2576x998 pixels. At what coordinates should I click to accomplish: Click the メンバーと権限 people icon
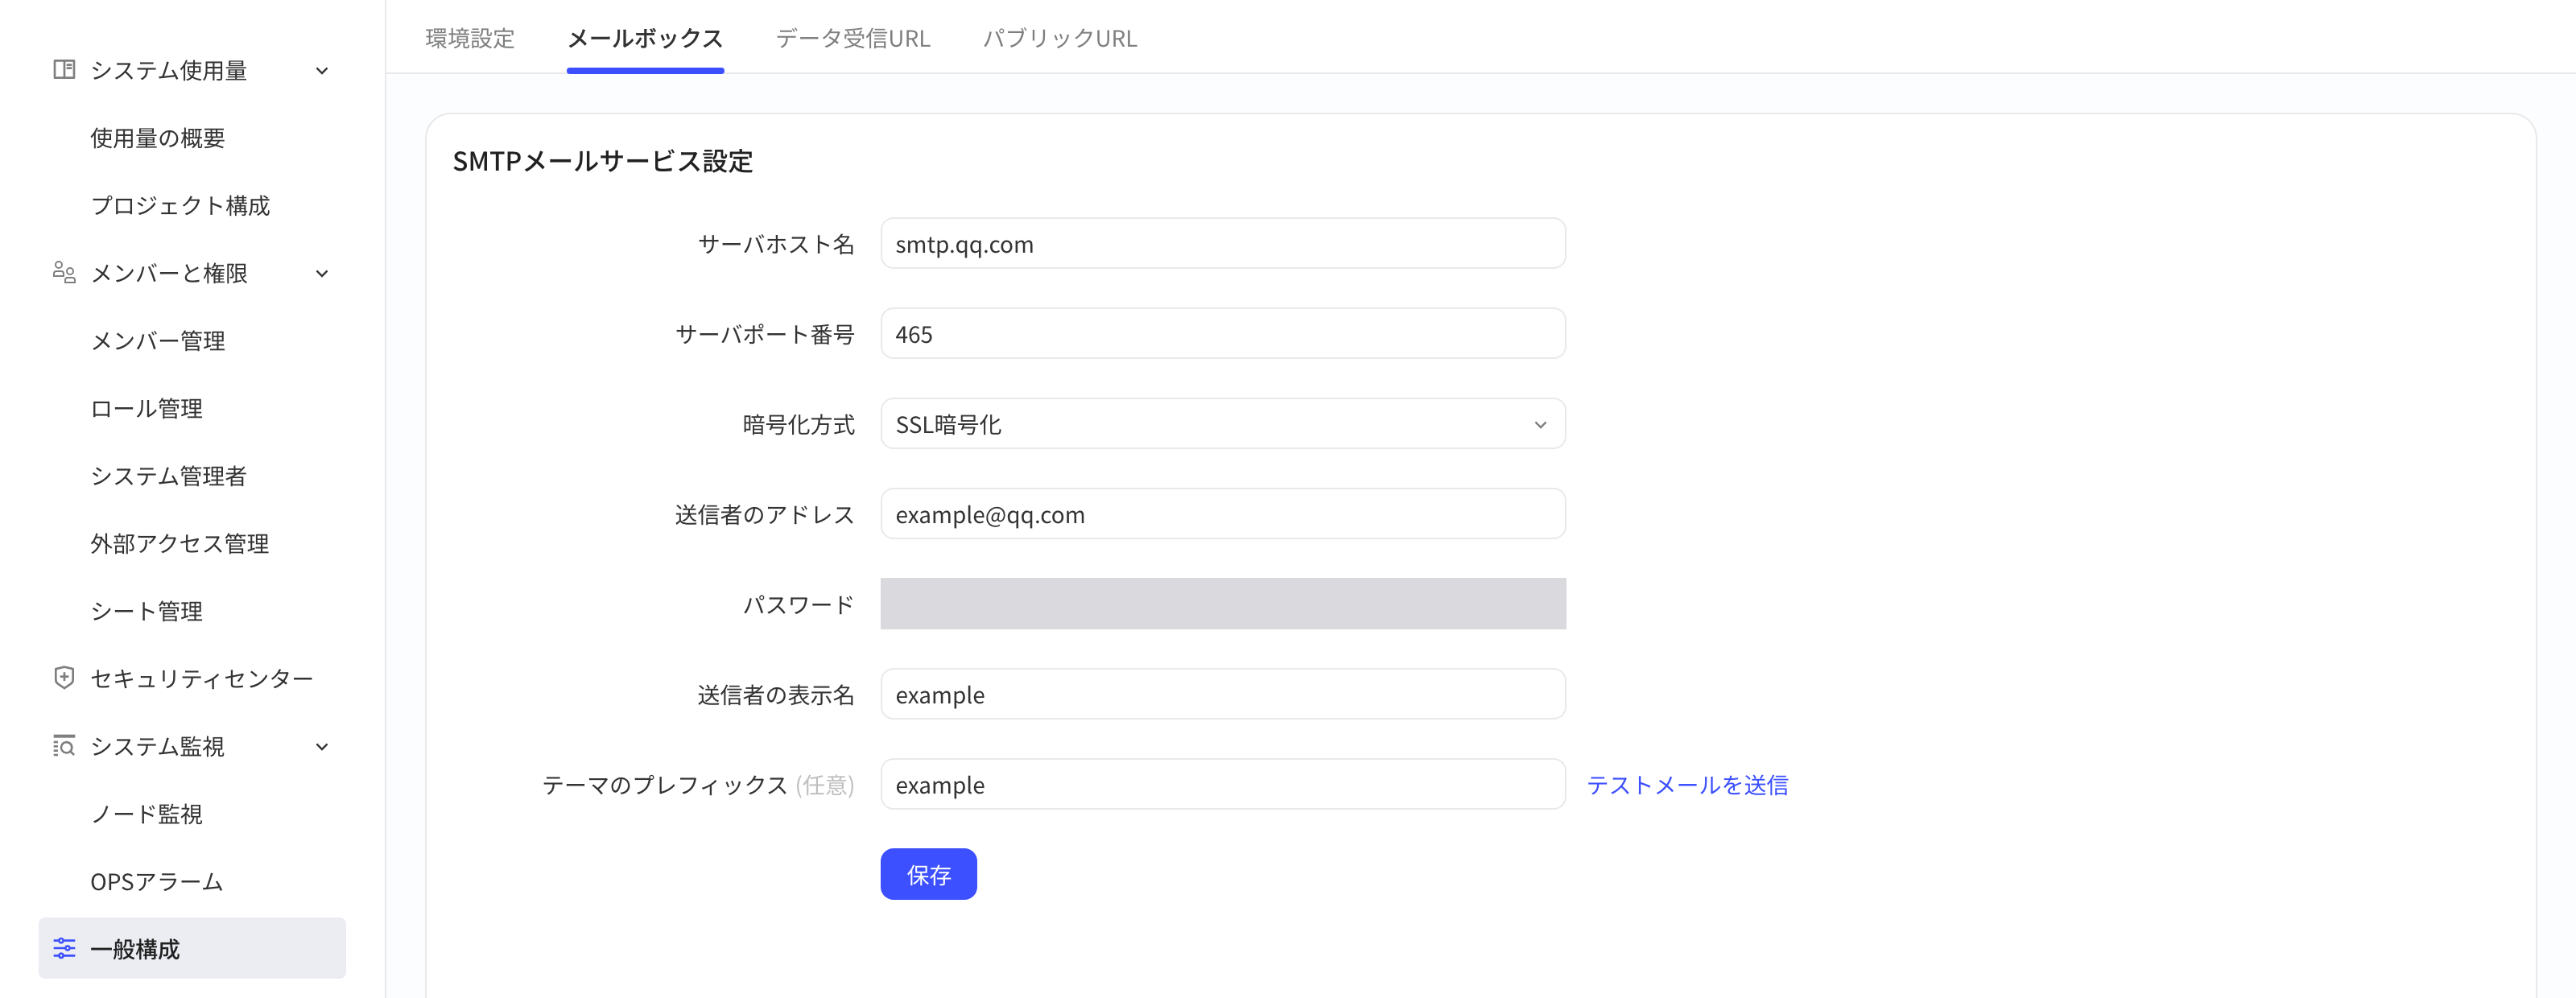tap(64, 273)
